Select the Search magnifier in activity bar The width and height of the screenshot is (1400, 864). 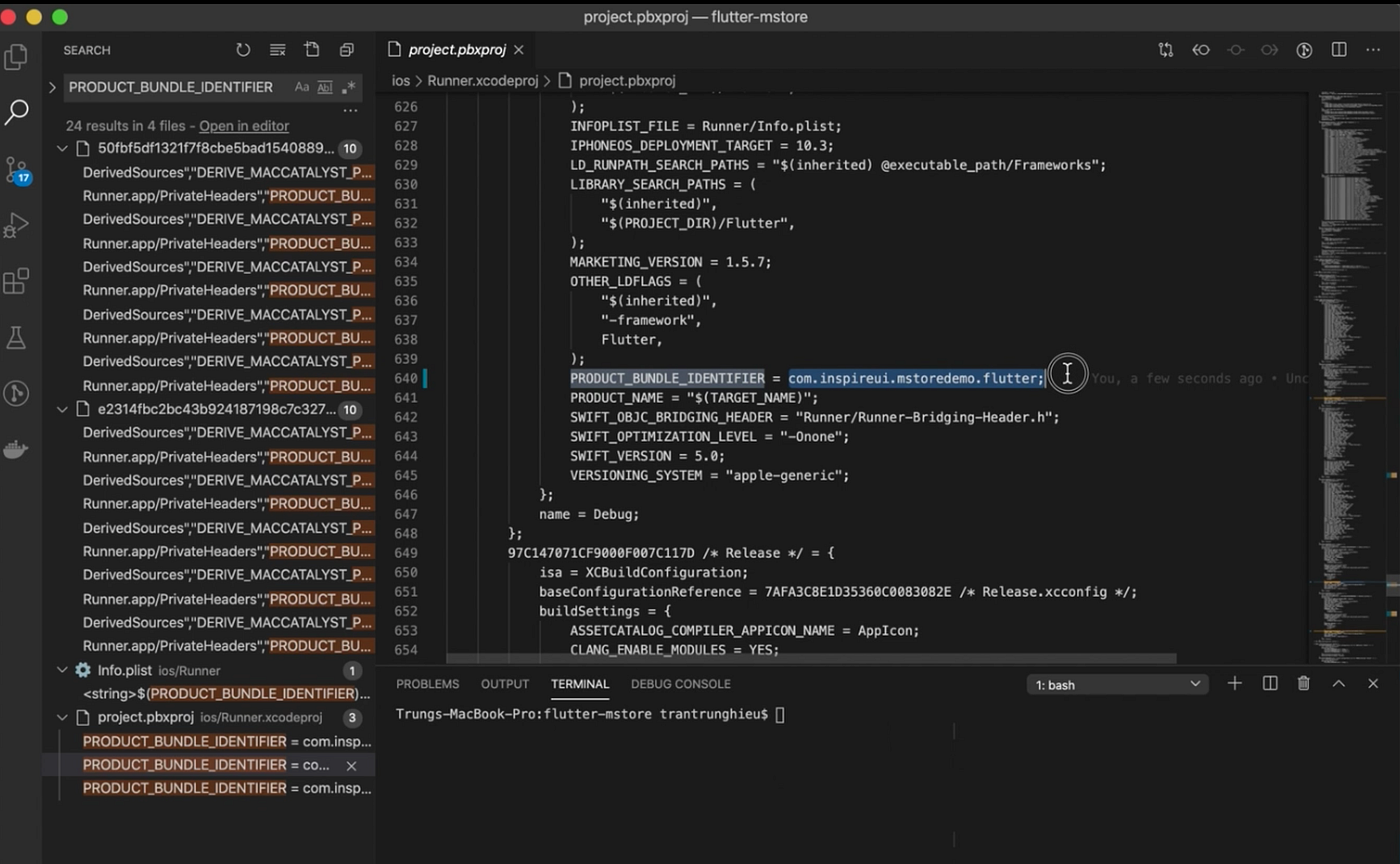[16, 112]
